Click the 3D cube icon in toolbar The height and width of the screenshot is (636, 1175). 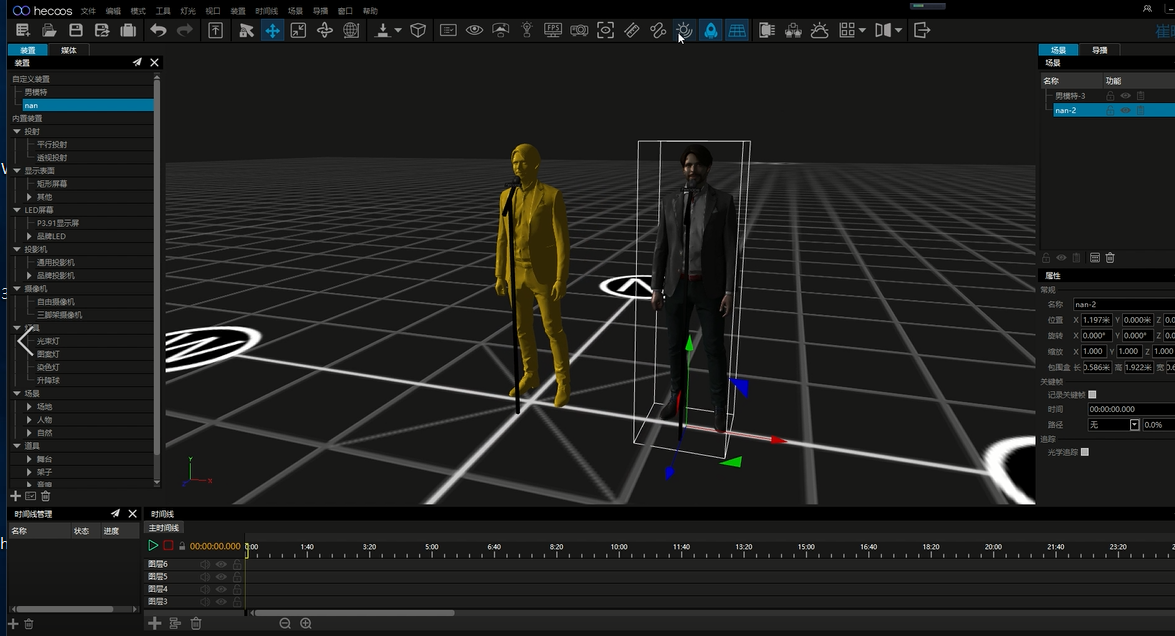pyautogui.click(x=418, y=30)
